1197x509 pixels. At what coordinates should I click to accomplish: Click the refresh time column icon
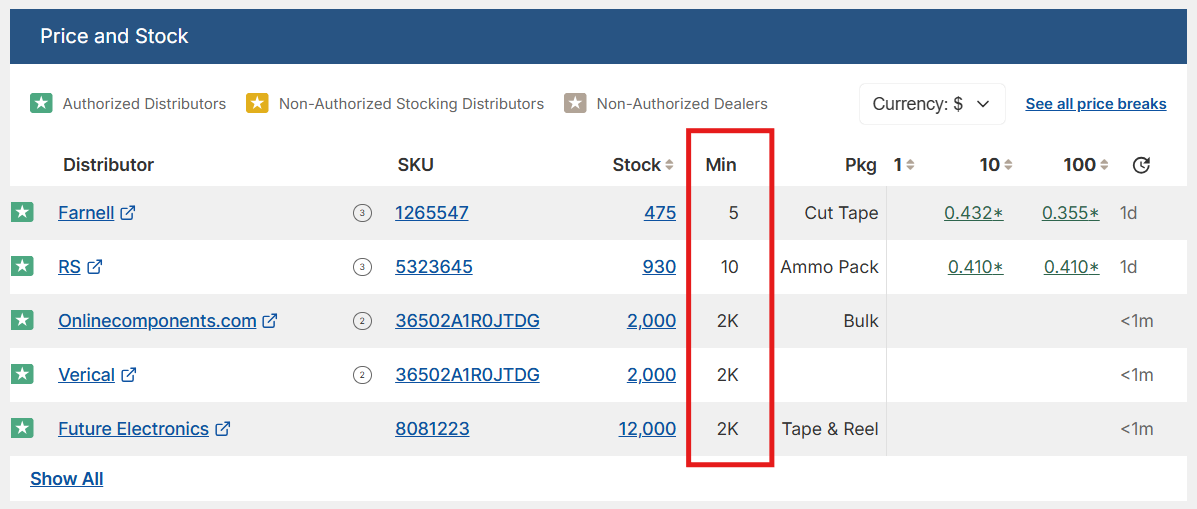[1141, 165]
